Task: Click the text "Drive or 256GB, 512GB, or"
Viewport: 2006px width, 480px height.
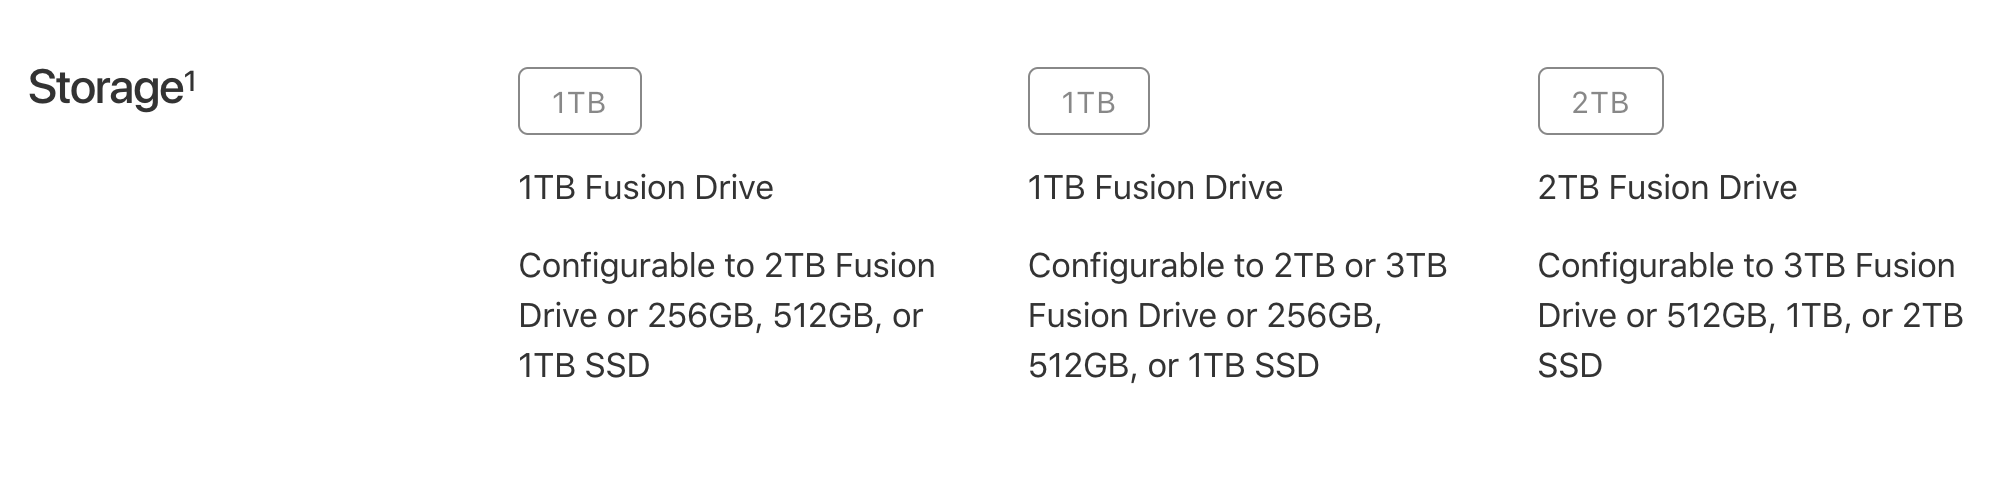Action: point(720,316)
